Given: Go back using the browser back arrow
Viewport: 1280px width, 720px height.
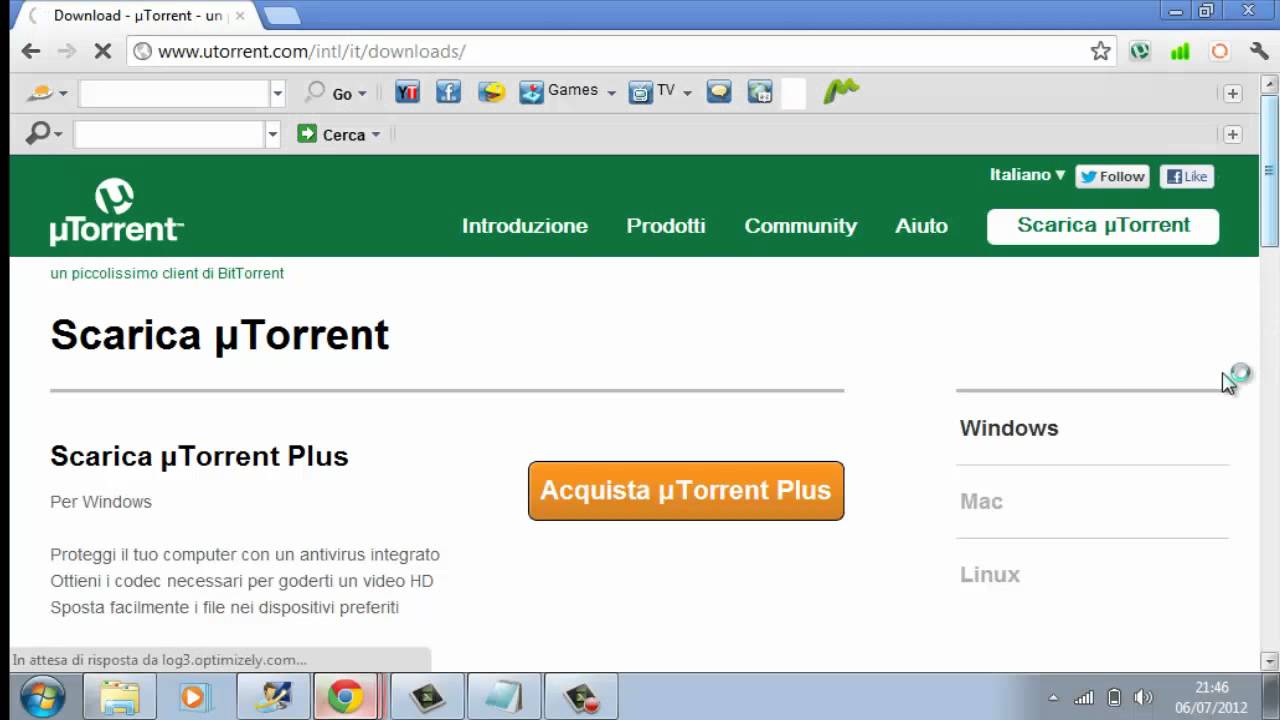Looking at the screenshot, I should coord(31,51).
